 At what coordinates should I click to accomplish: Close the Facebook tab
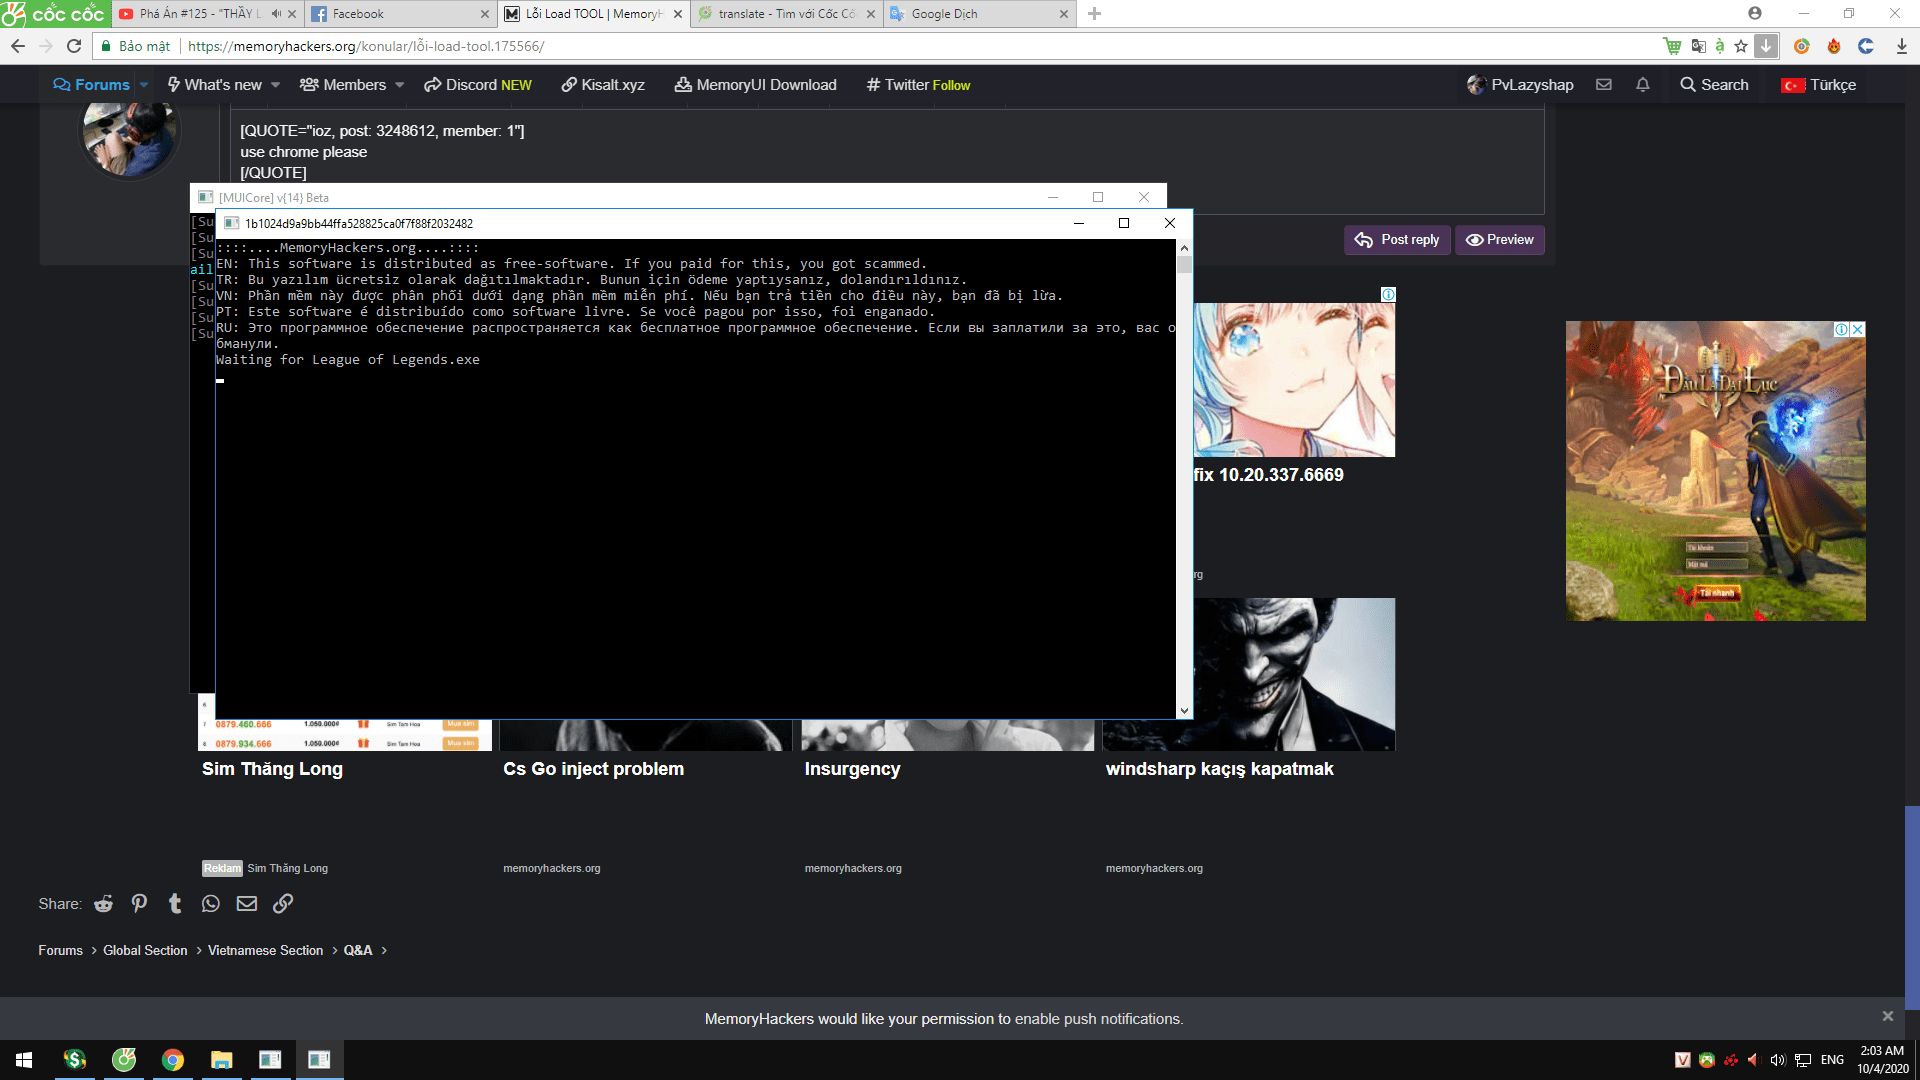coord(485,14)
